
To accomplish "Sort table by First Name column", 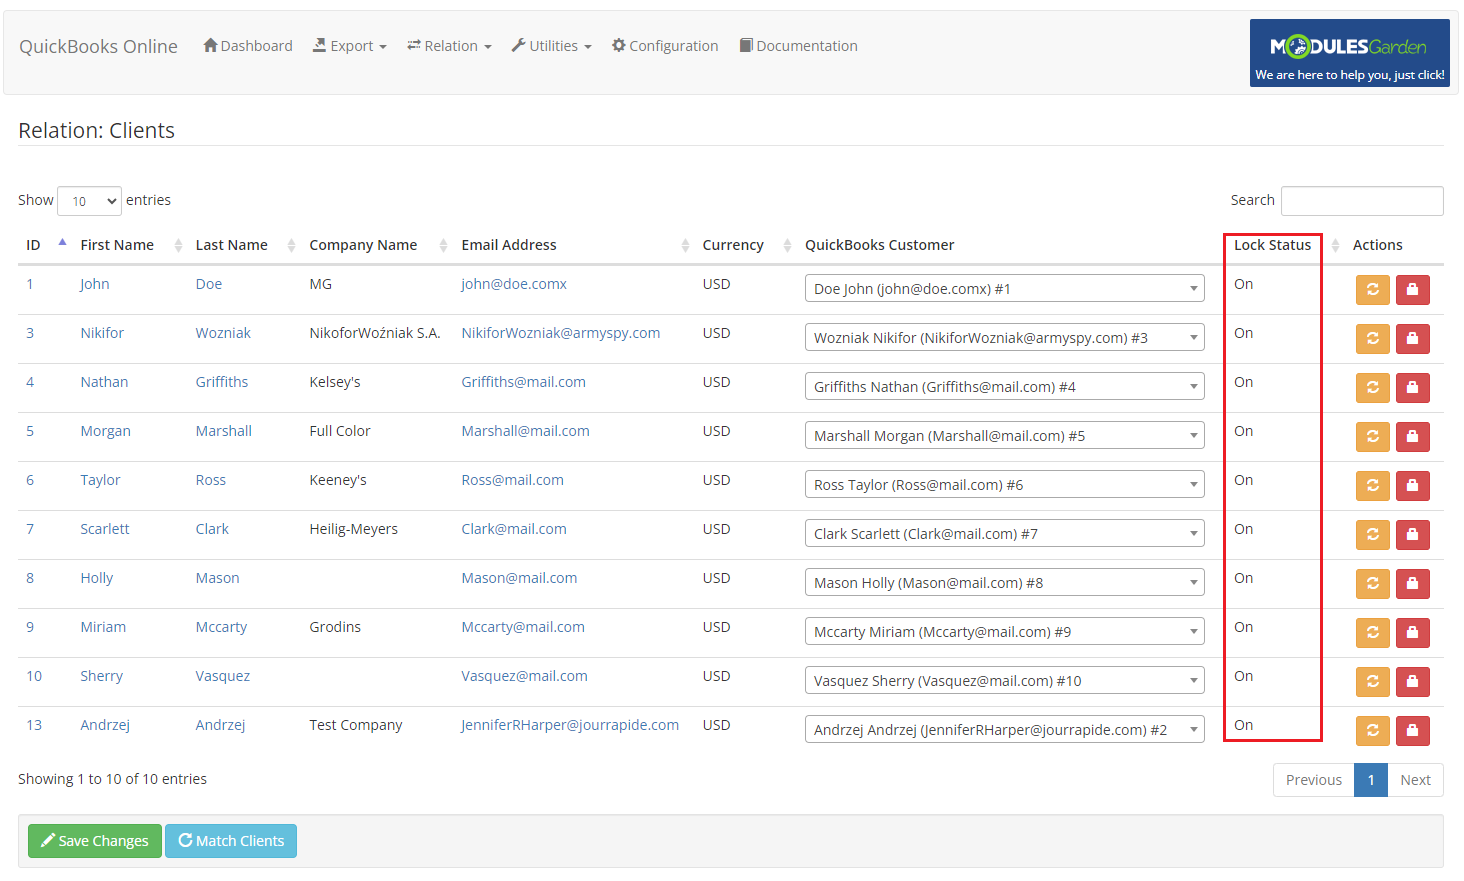I will 130,245.
